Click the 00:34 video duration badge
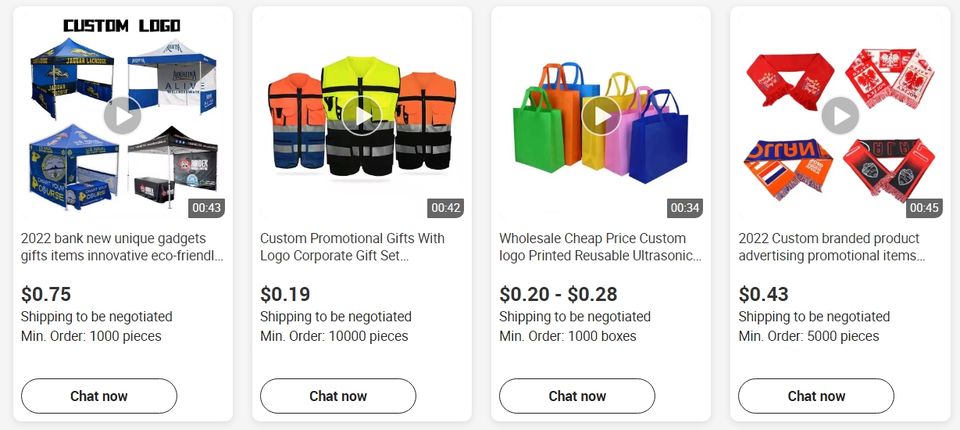 tap(685, 208)
